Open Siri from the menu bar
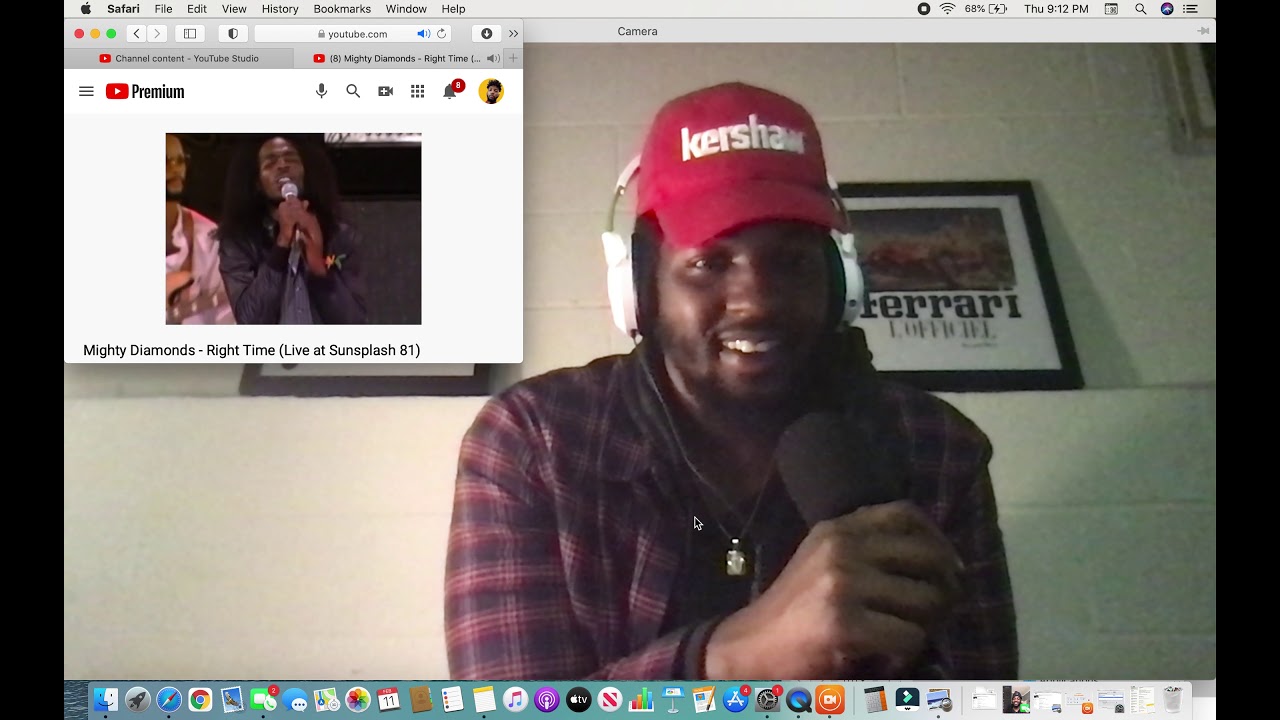 tap(1167, 9)
